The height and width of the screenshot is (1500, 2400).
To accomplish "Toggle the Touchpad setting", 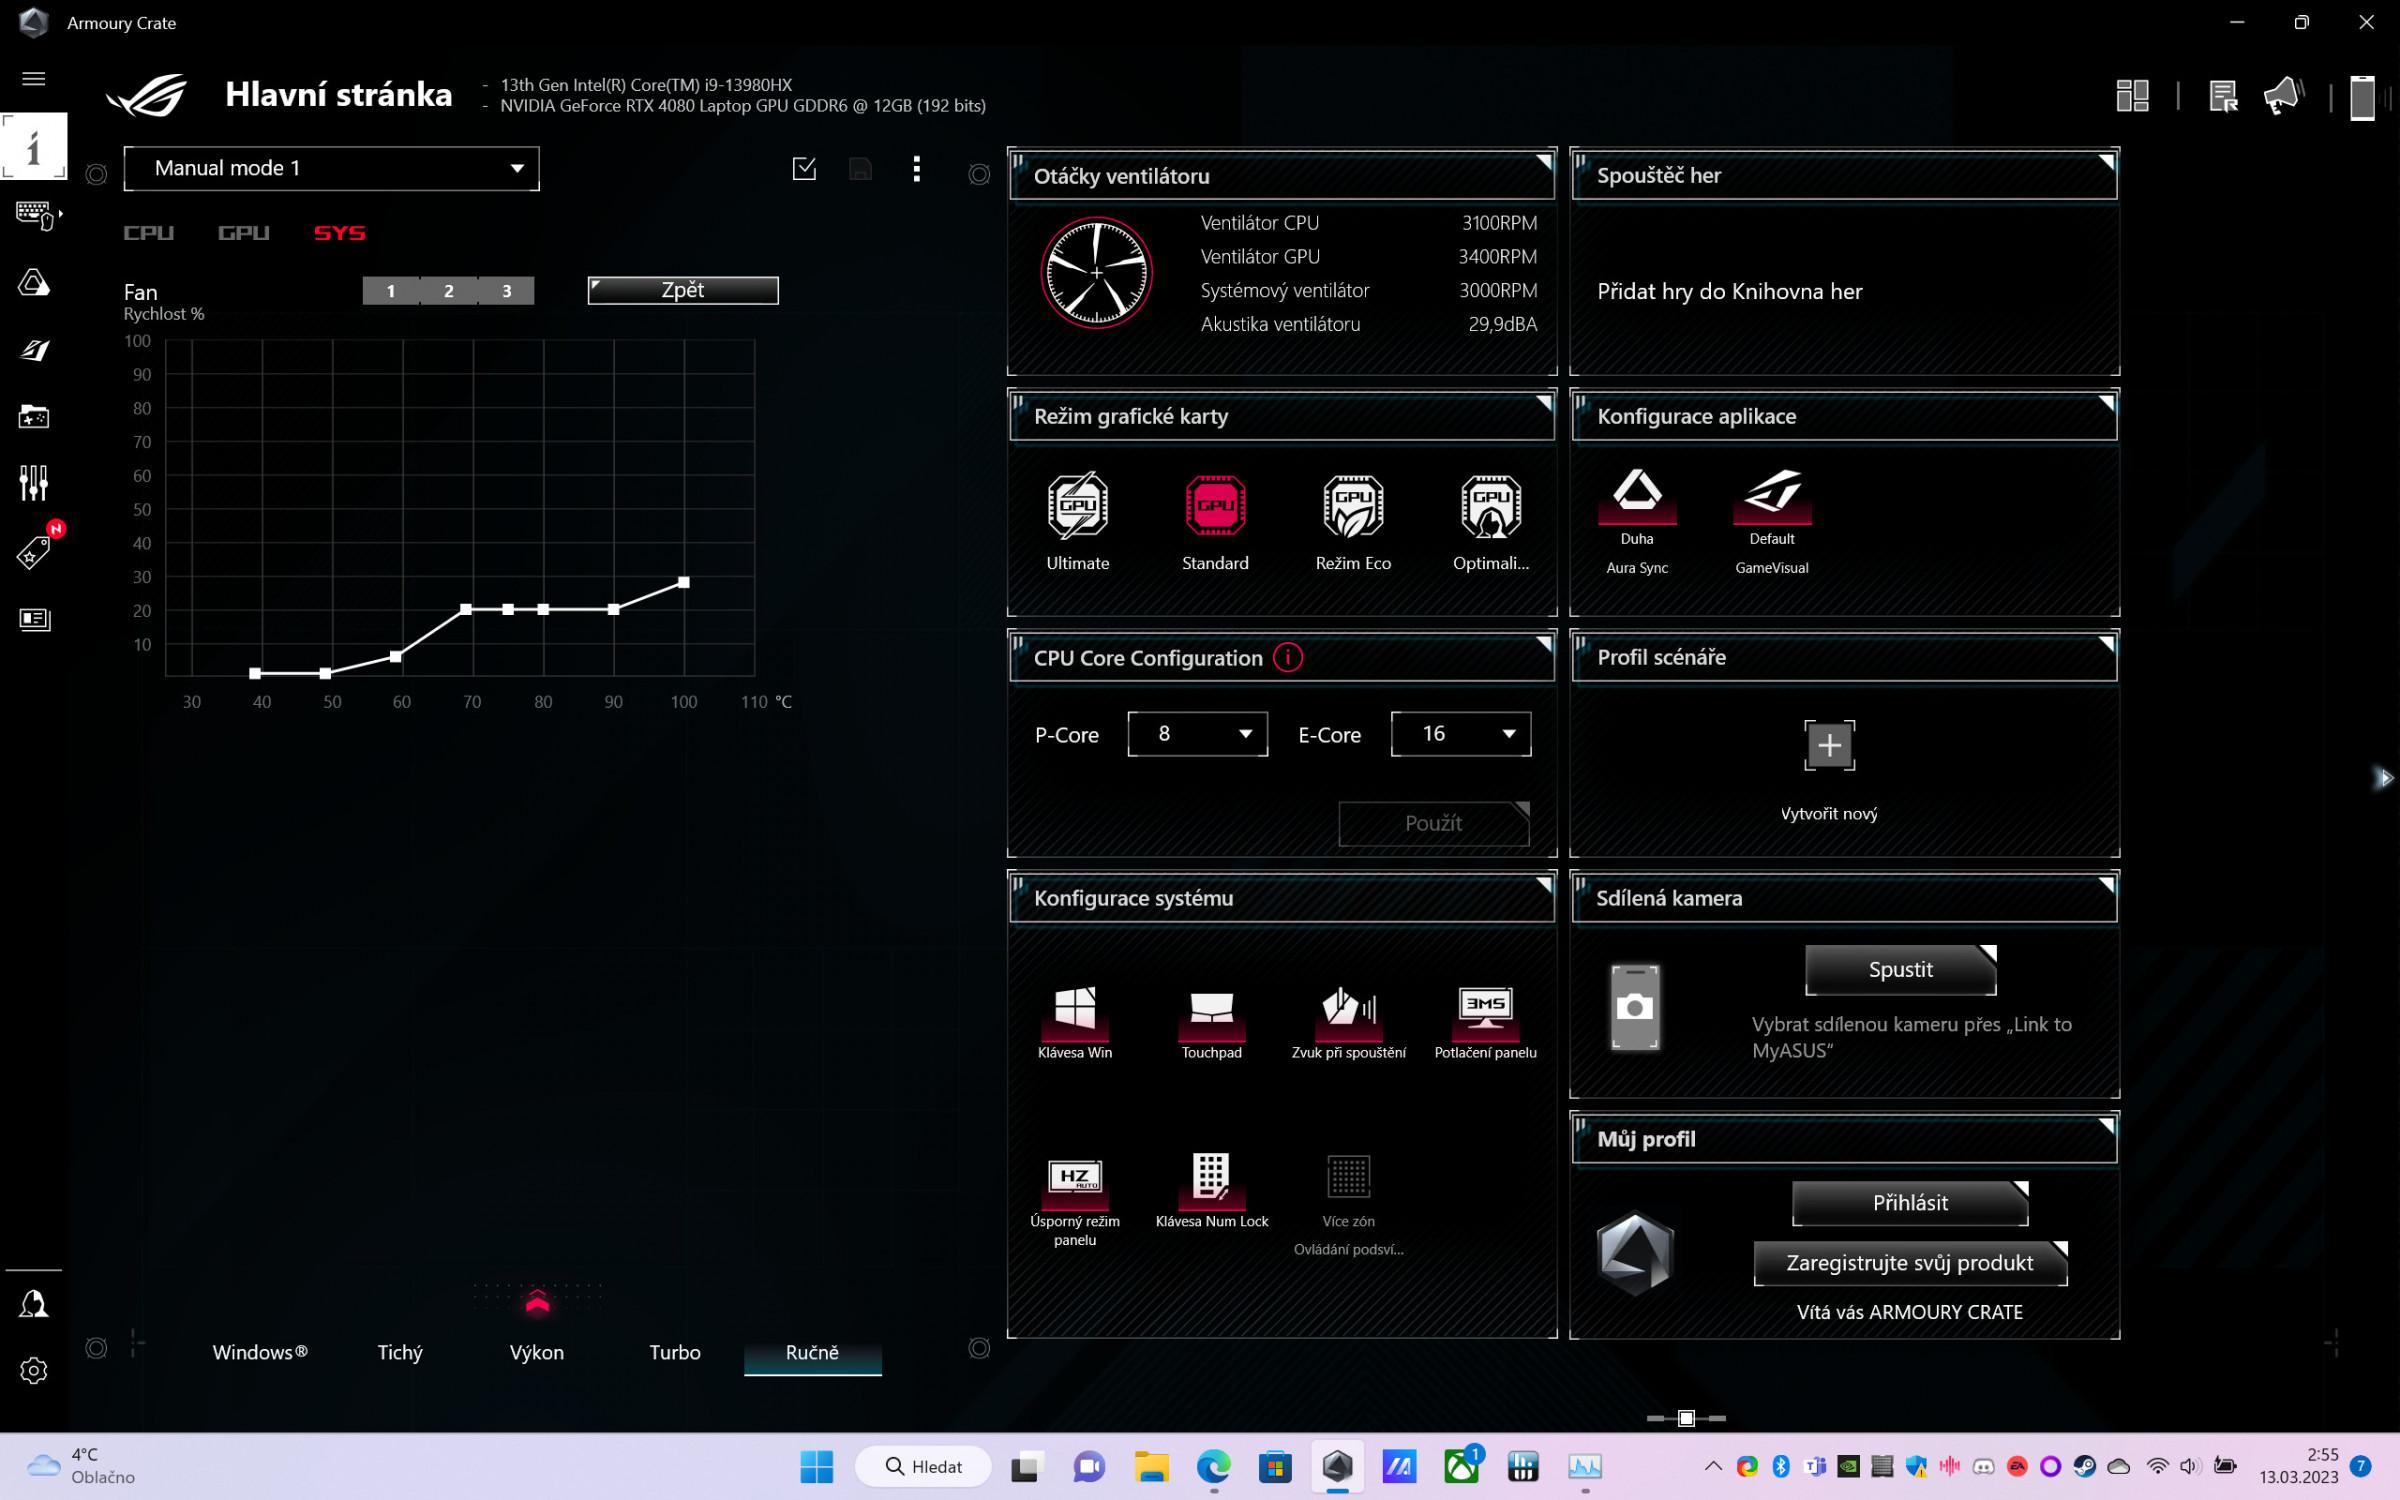I will tap(1211, 1022).
